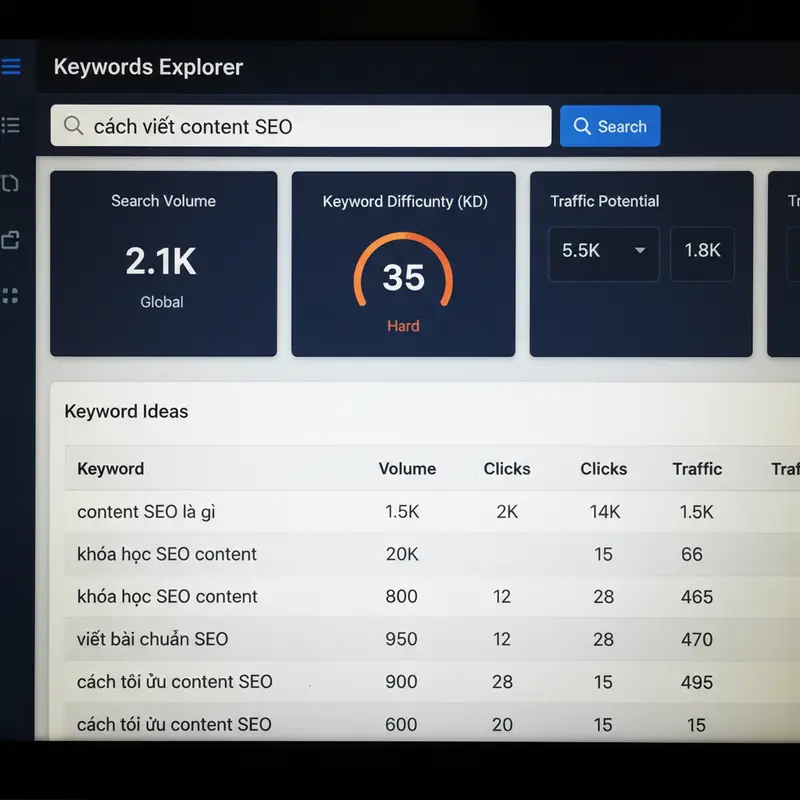Image resolution: width=800 pixels, height=800 pixels.
Task: Sort the table by the Traffic column
Action: 697,468
